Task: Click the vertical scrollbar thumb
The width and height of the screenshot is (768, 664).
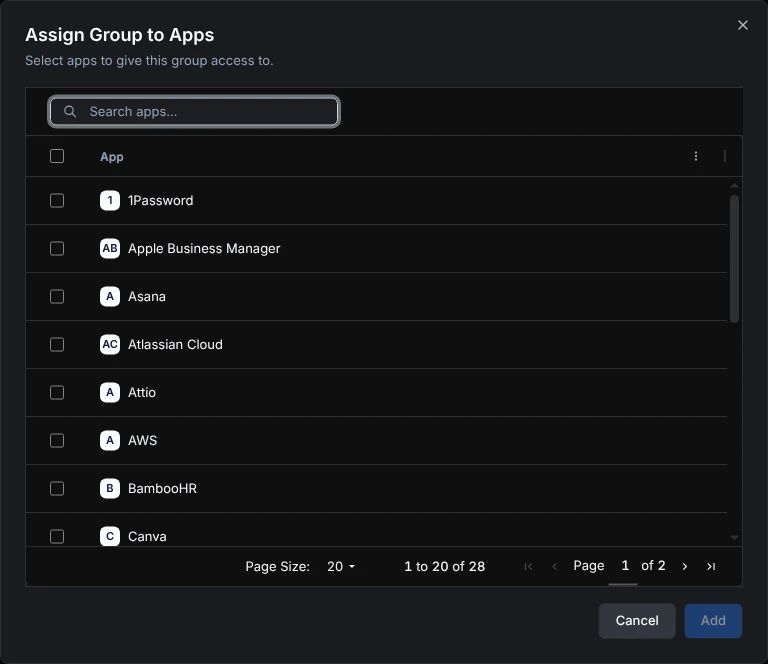Action: 734,259
